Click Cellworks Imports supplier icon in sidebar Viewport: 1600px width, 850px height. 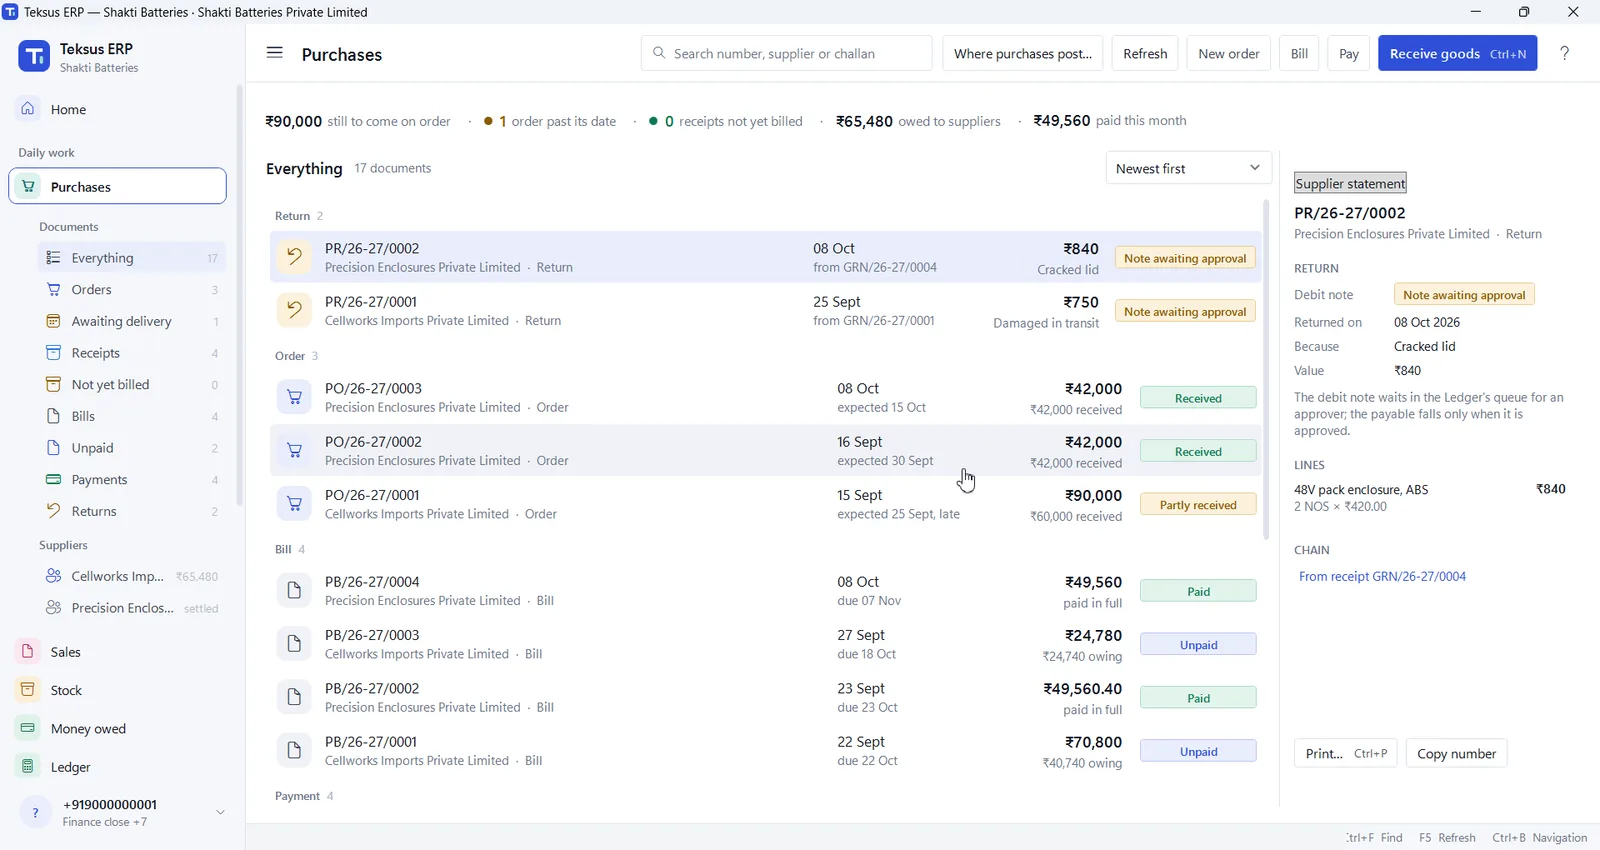pos(54,576)
